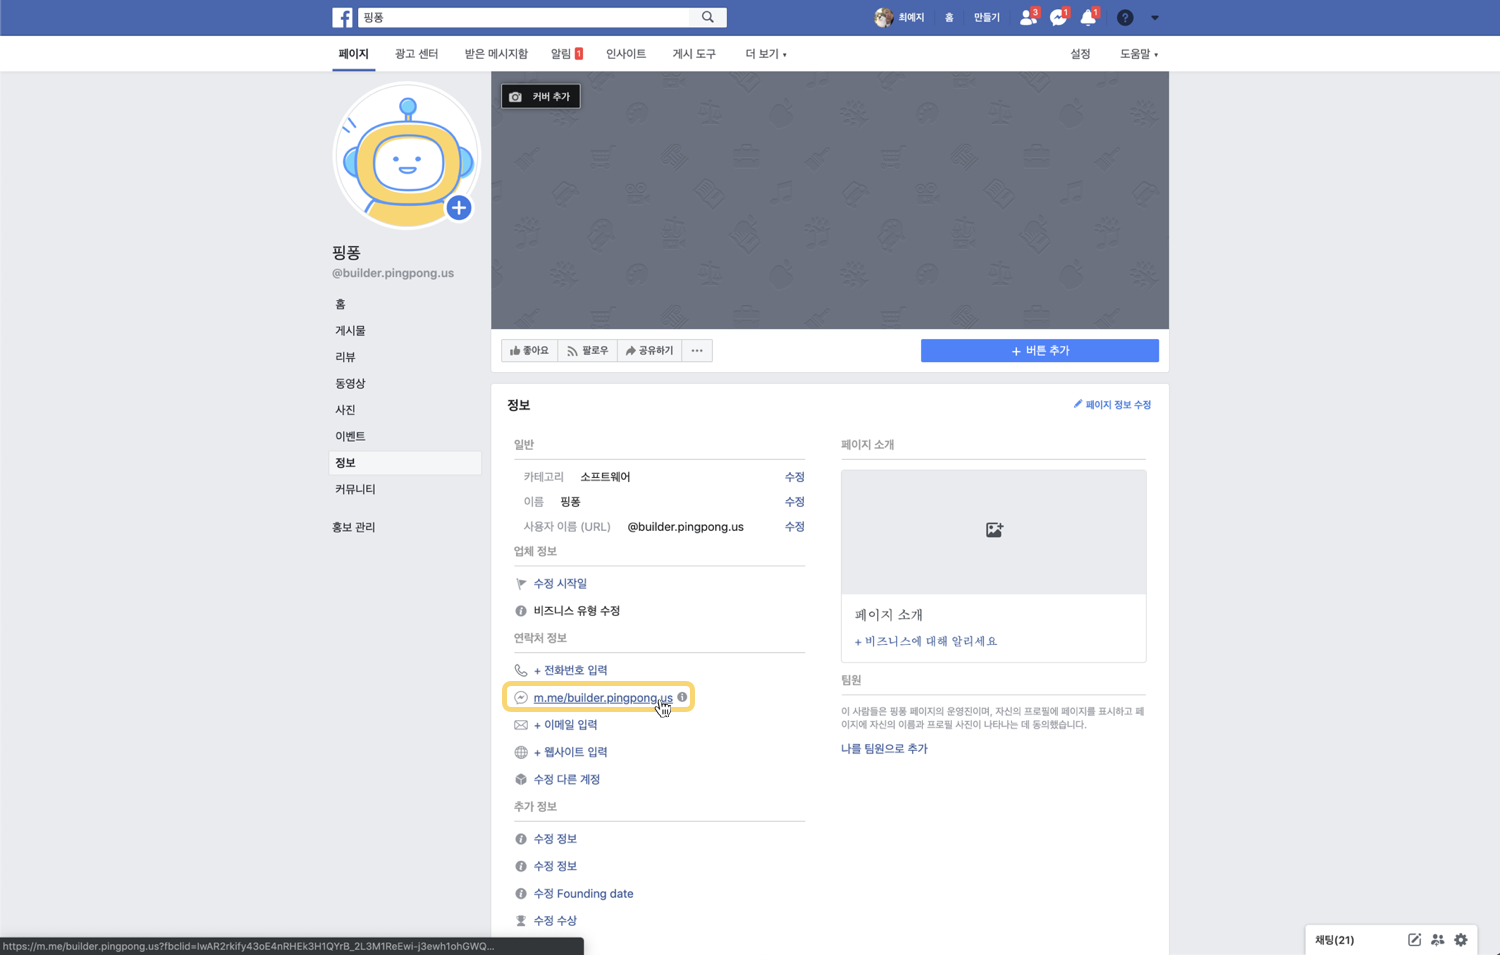The height and width of the screenshot is (955, 1500).
Task: Click the 홈 link in top bar
Action: coord(949,17)
